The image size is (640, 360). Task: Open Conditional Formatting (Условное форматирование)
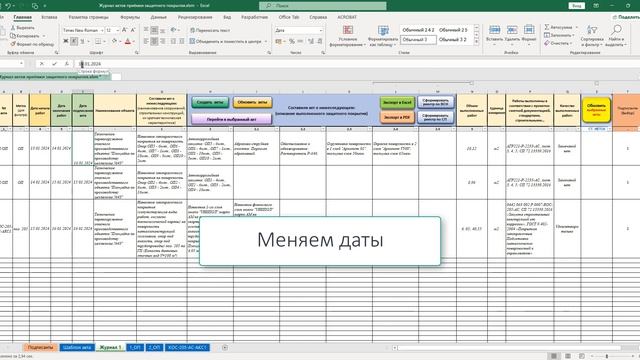point(348,36)
